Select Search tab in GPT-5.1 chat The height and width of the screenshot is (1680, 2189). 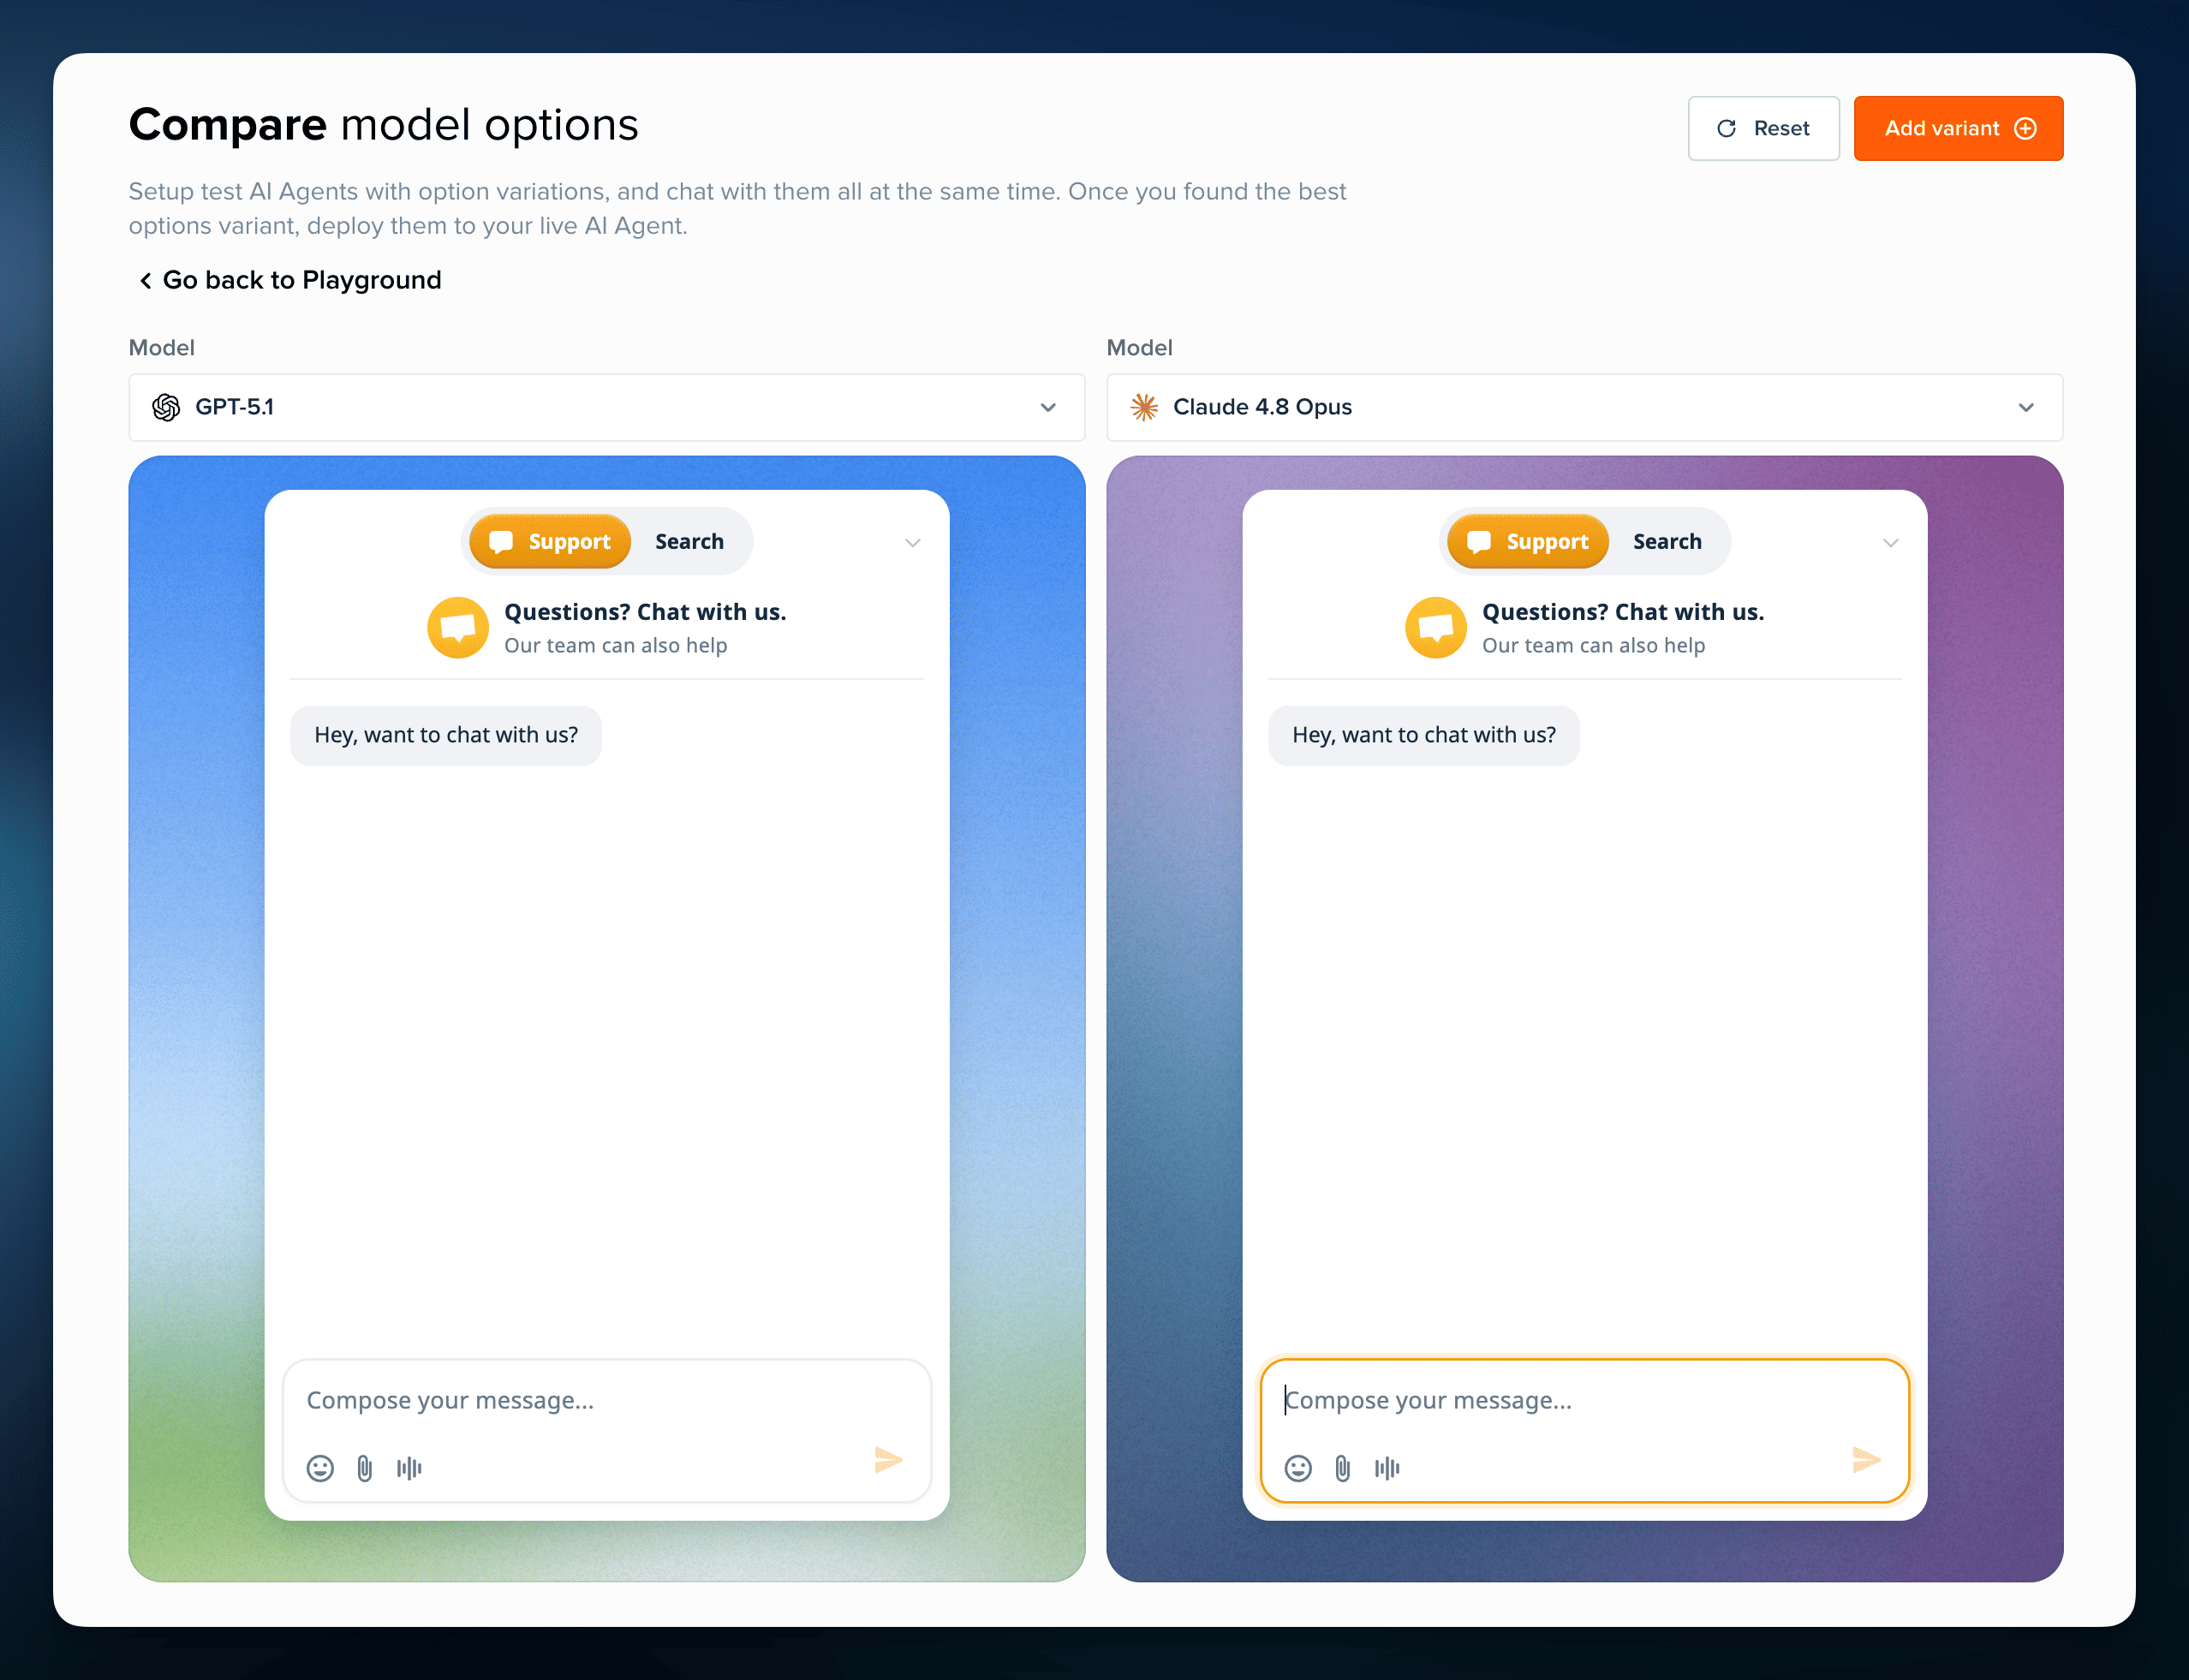pos(689,541)
